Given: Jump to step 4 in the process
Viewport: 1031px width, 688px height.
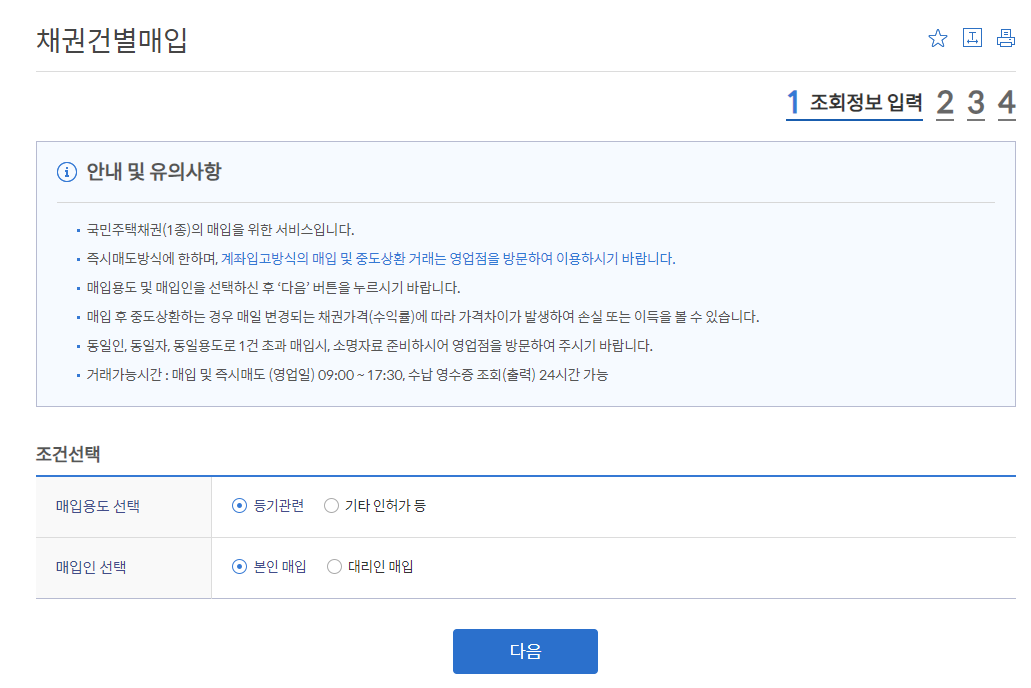Looking at the screenshot, I should click(x=1006, y=103).
